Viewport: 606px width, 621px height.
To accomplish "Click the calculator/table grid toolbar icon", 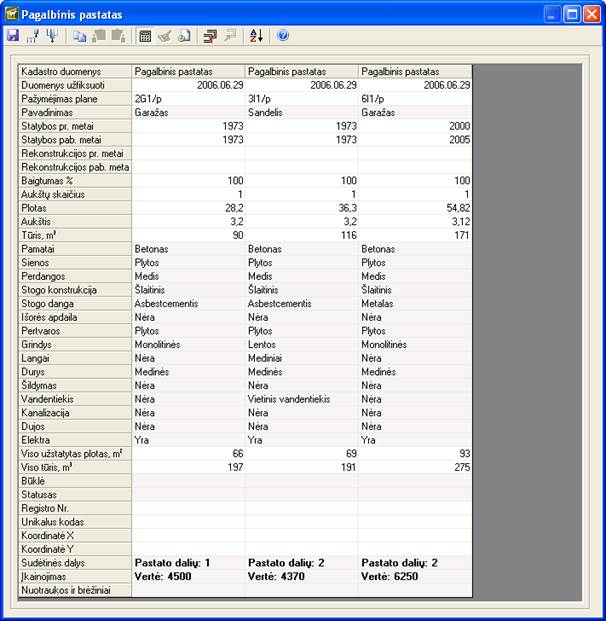I will pyautogui.click(x=145, y=36).
